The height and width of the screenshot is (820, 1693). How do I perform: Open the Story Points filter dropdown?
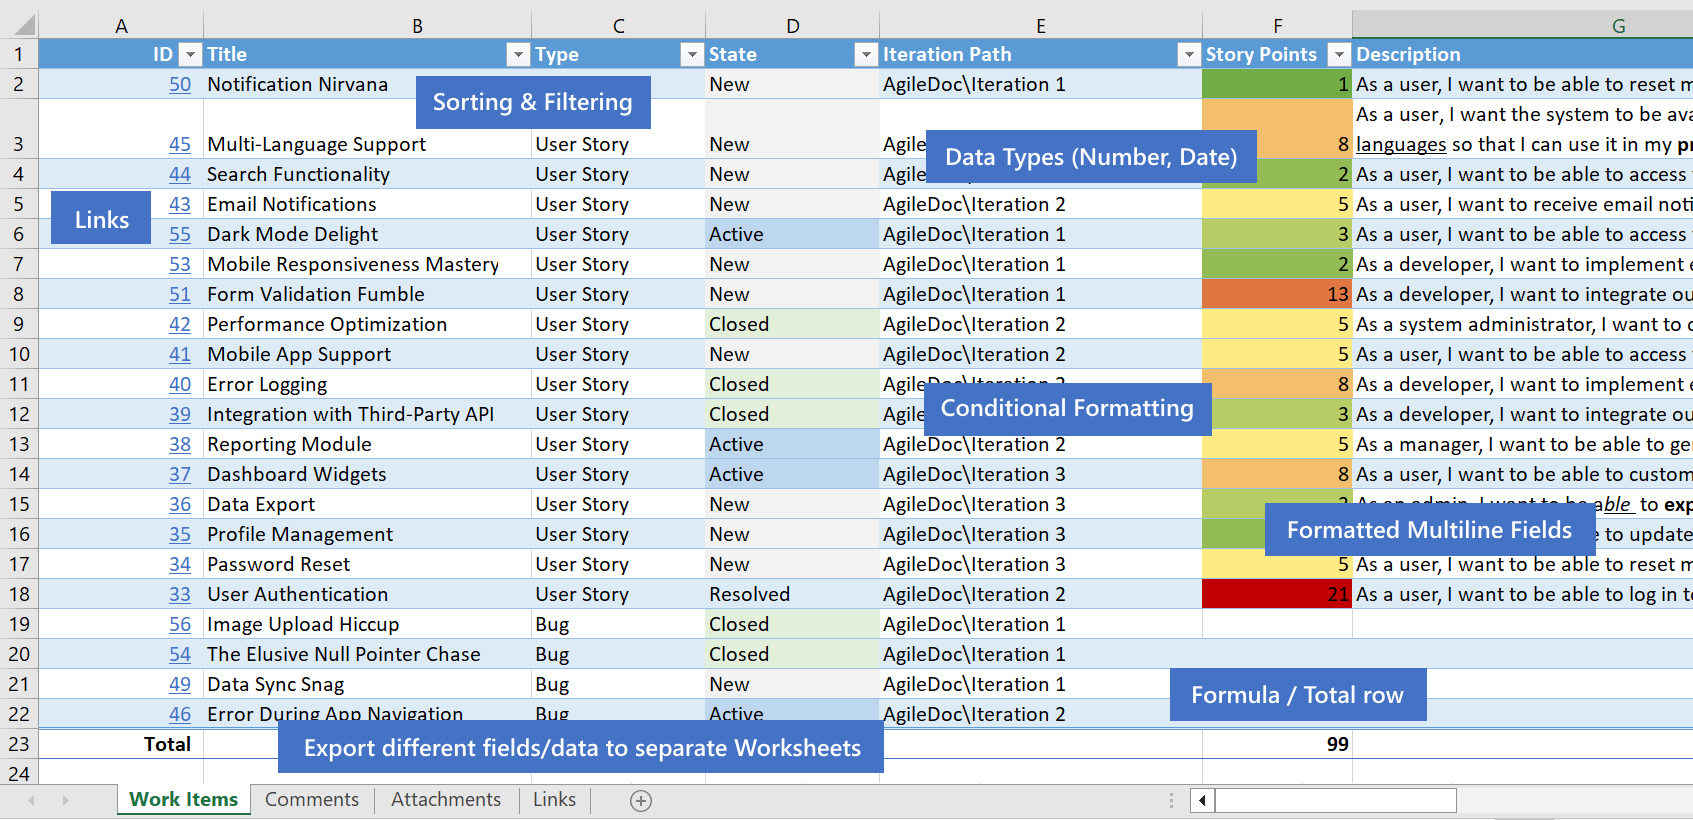coord(1338,55)
